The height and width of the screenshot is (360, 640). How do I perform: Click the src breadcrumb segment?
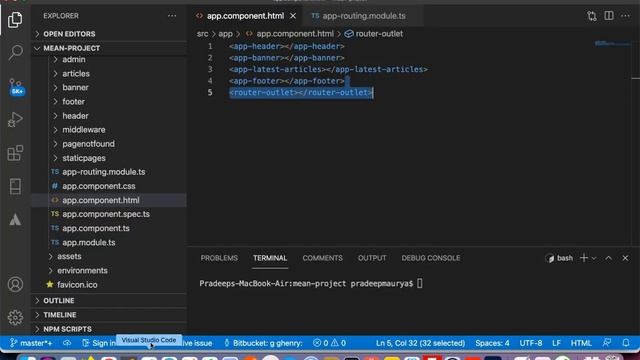pos(202,34)
